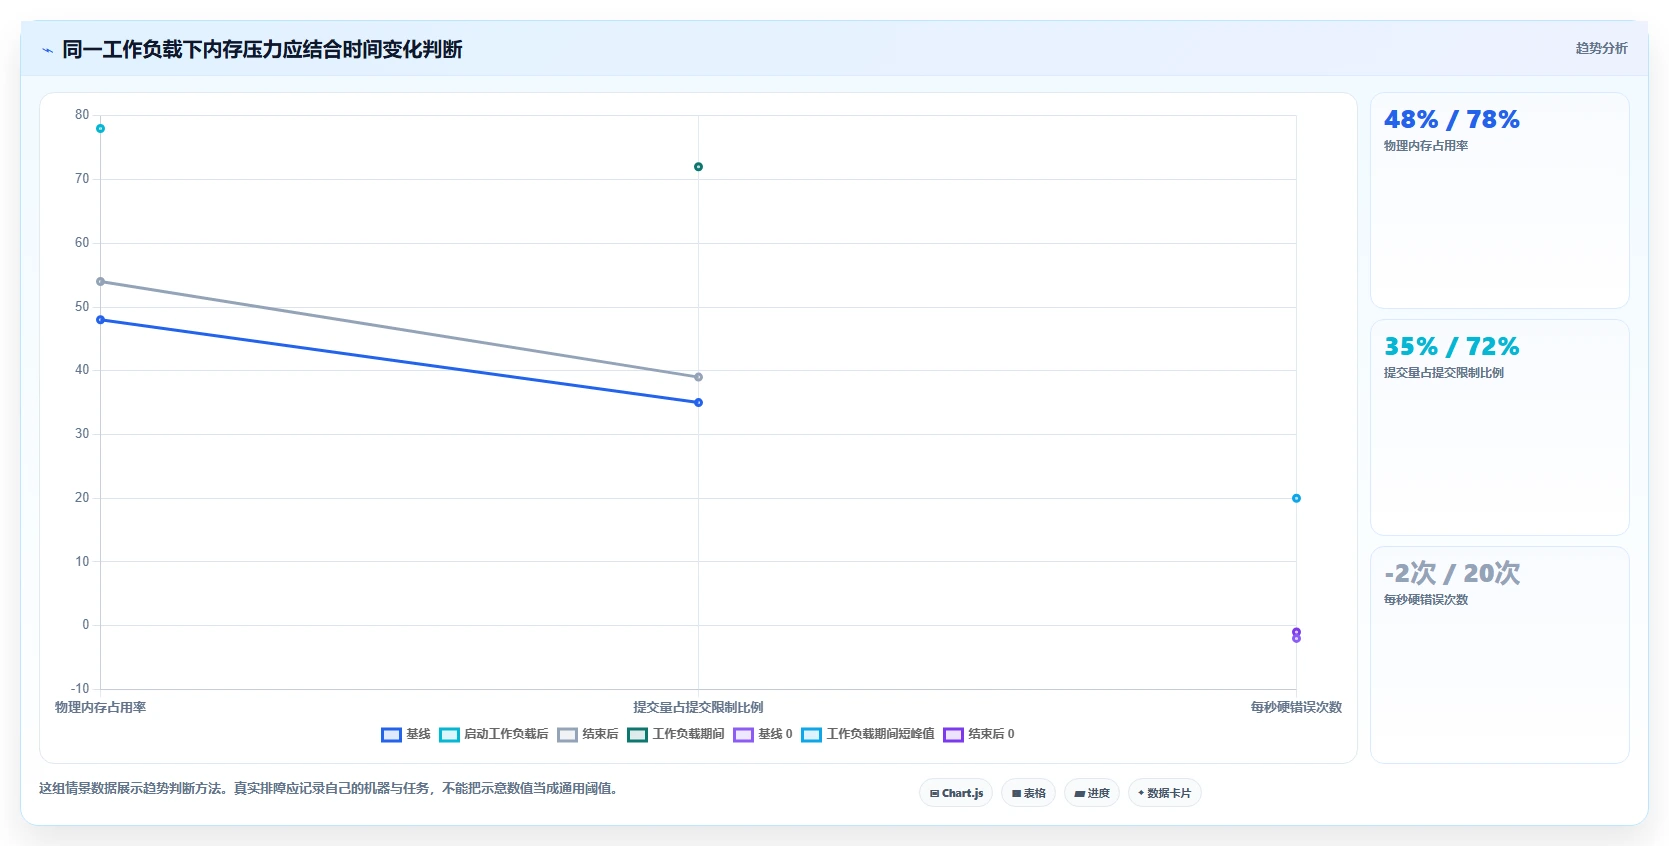Click the 工作负载期间短峰值 legend swatch

click(x=812, y=735)
